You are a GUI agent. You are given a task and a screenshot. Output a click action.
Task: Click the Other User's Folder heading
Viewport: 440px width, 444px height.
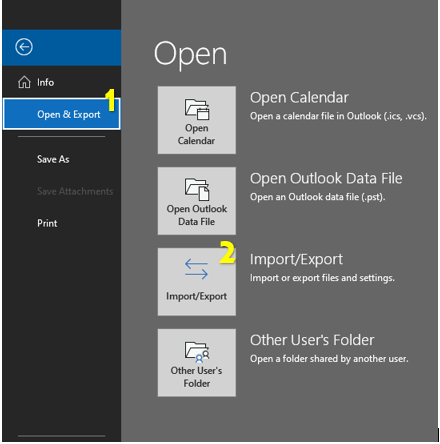pyautogui.click(x=312, y=340)
